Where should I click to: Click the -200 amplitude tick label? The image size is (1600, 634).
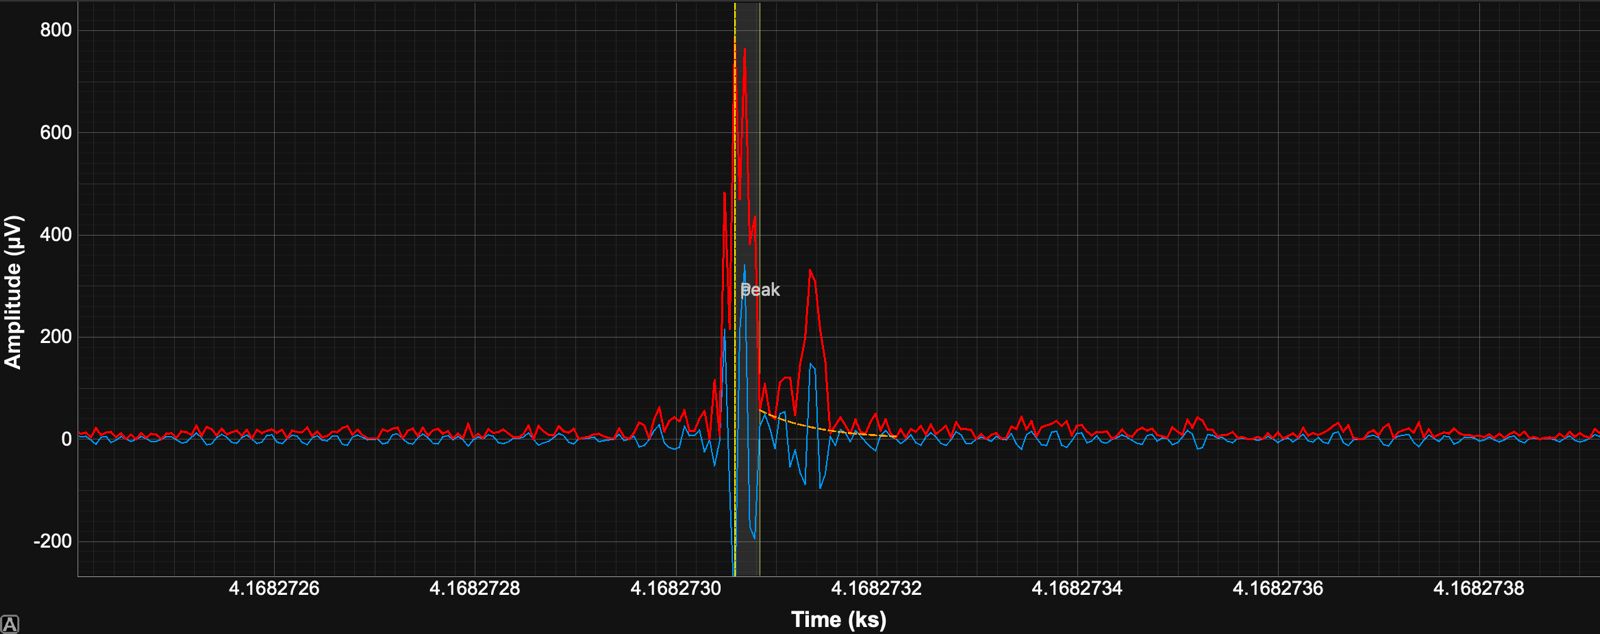pos(52,541)
